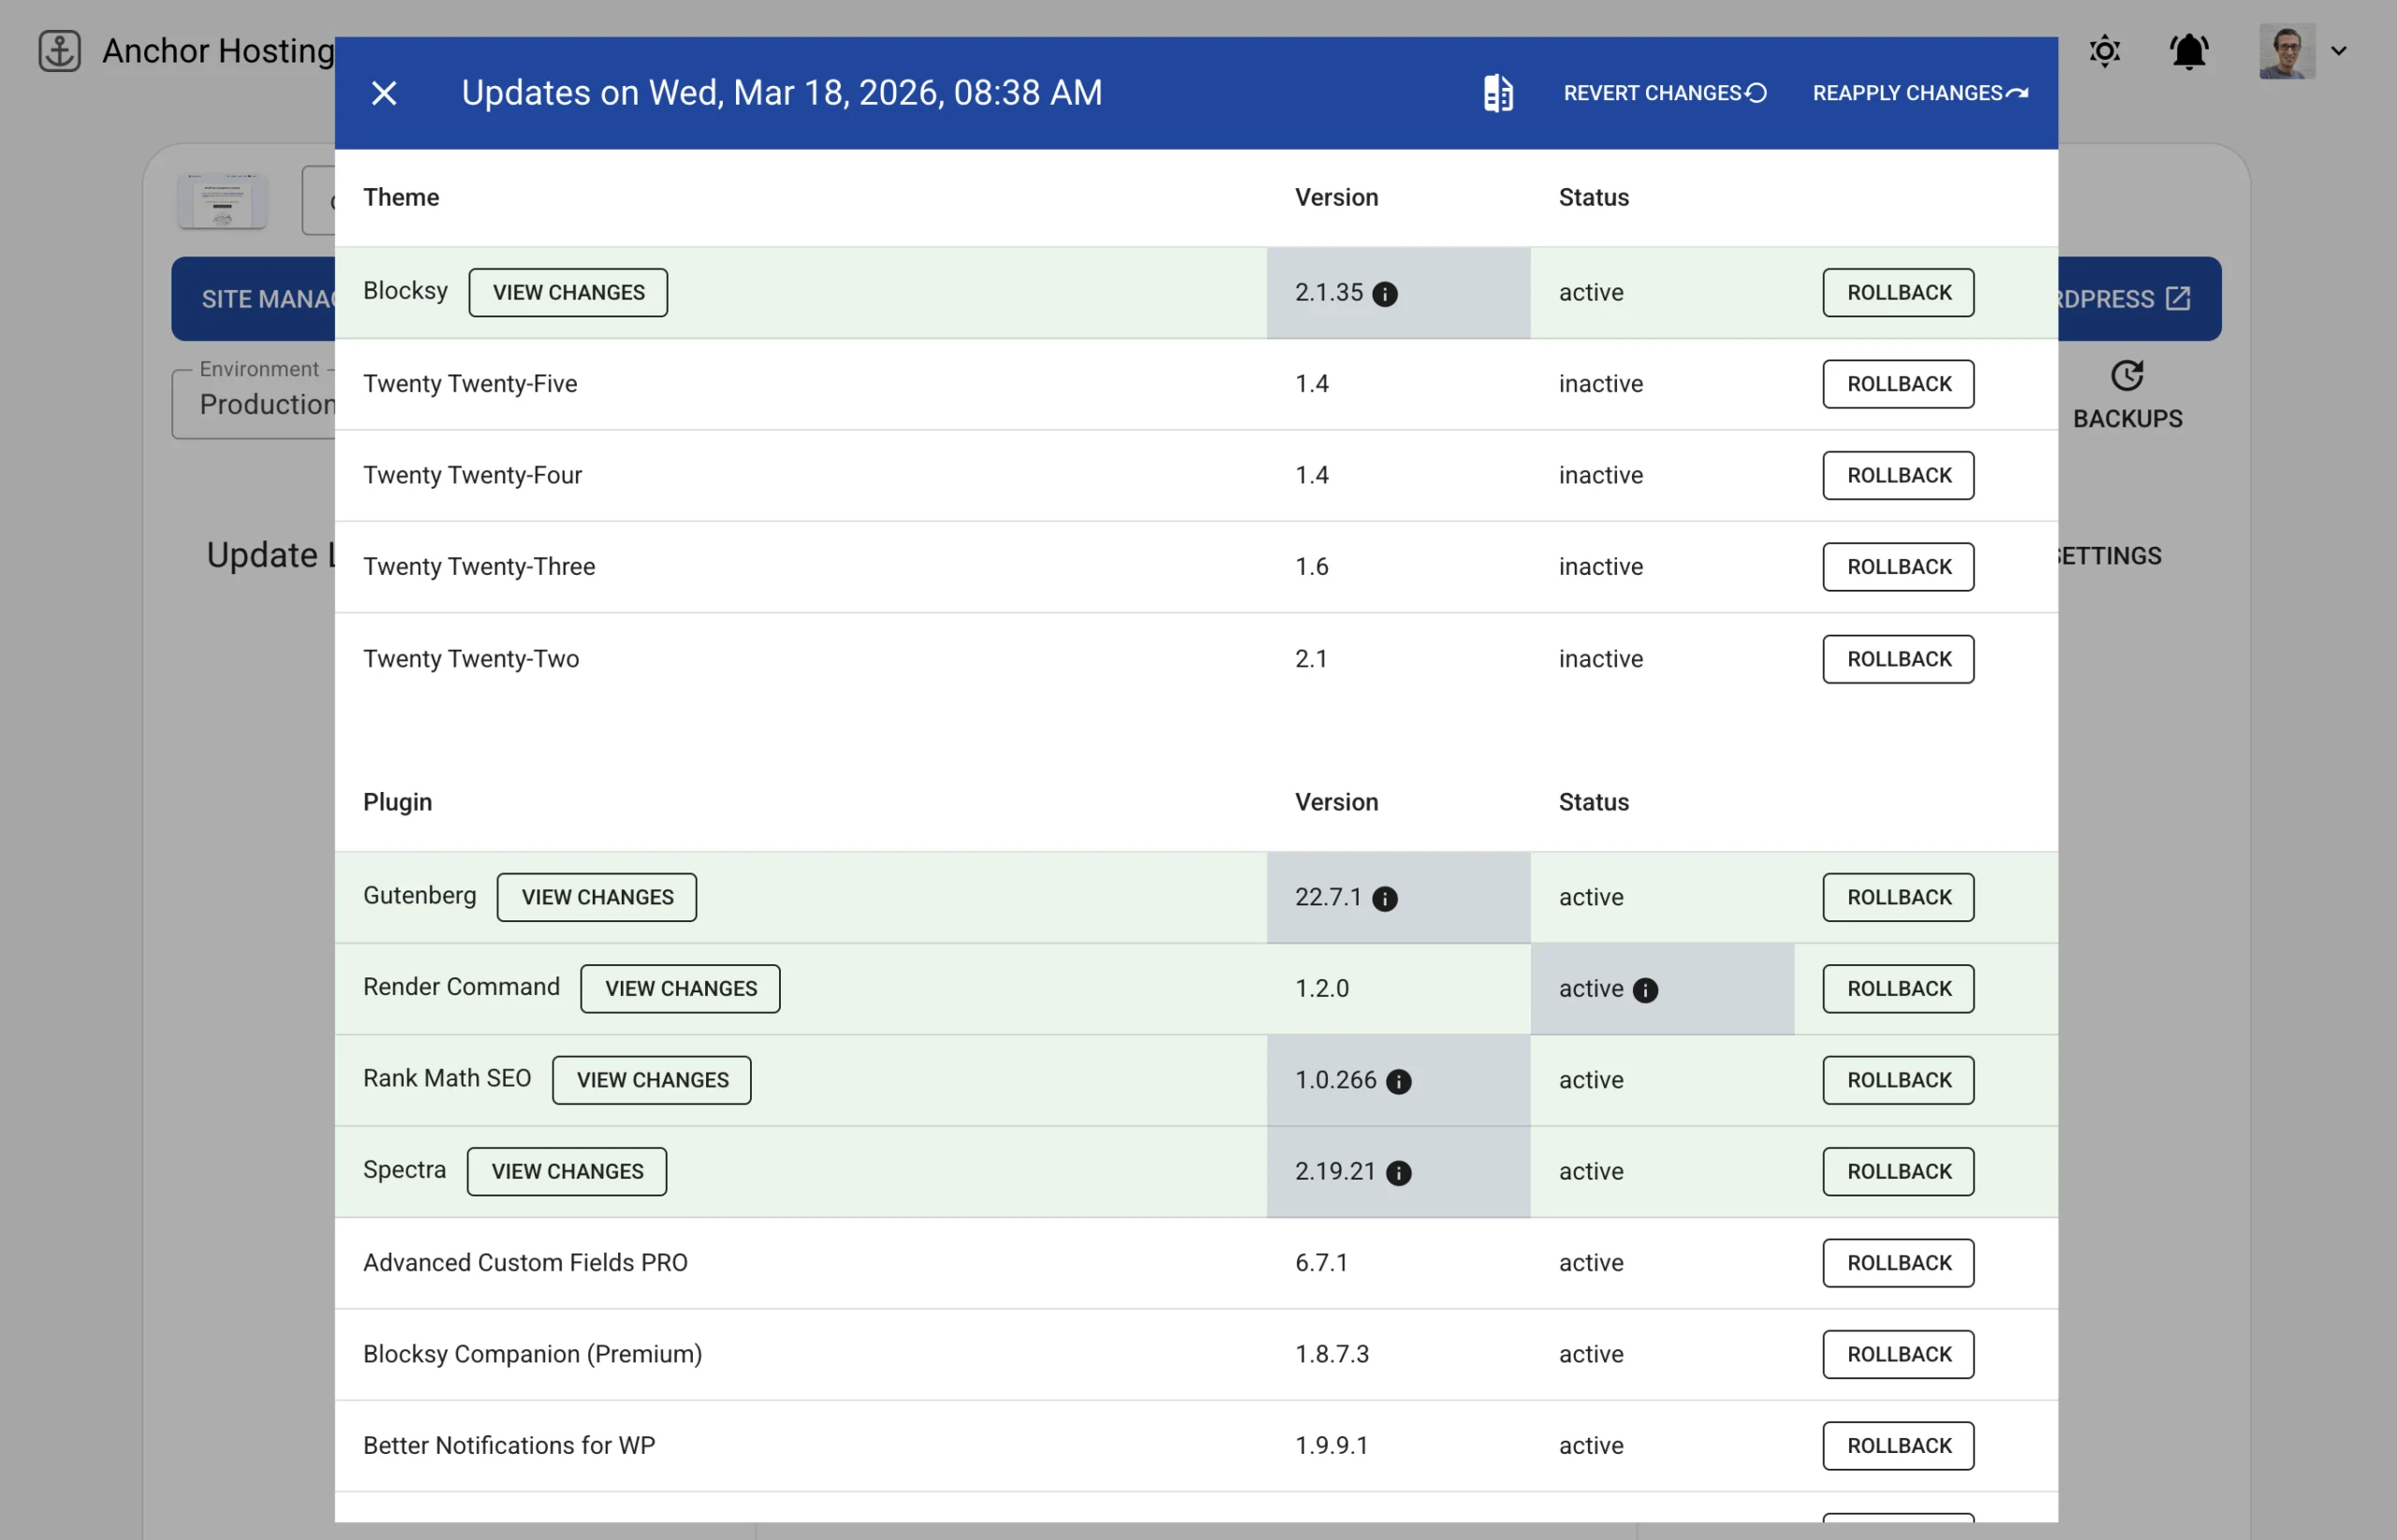Viewport: 2397px width, 1540px height.
Task: Click the compare/diff icon in dialog header
Action: [x=1497, y=93]
